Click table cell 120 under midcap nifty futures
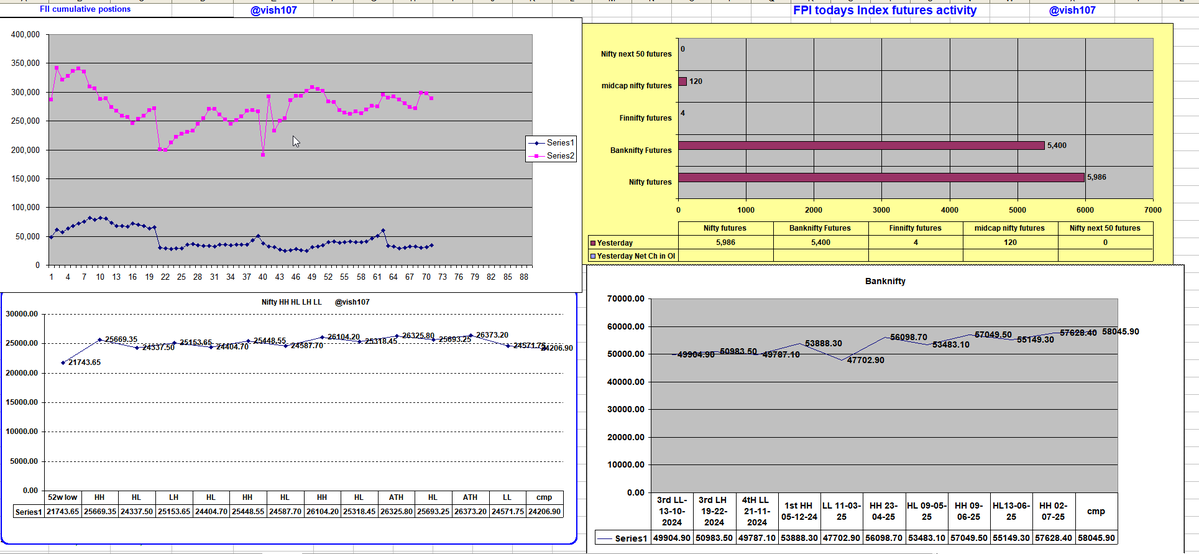Viewport: 1199px width, 554px height. pyautogui.click(x=1009, y=243)
